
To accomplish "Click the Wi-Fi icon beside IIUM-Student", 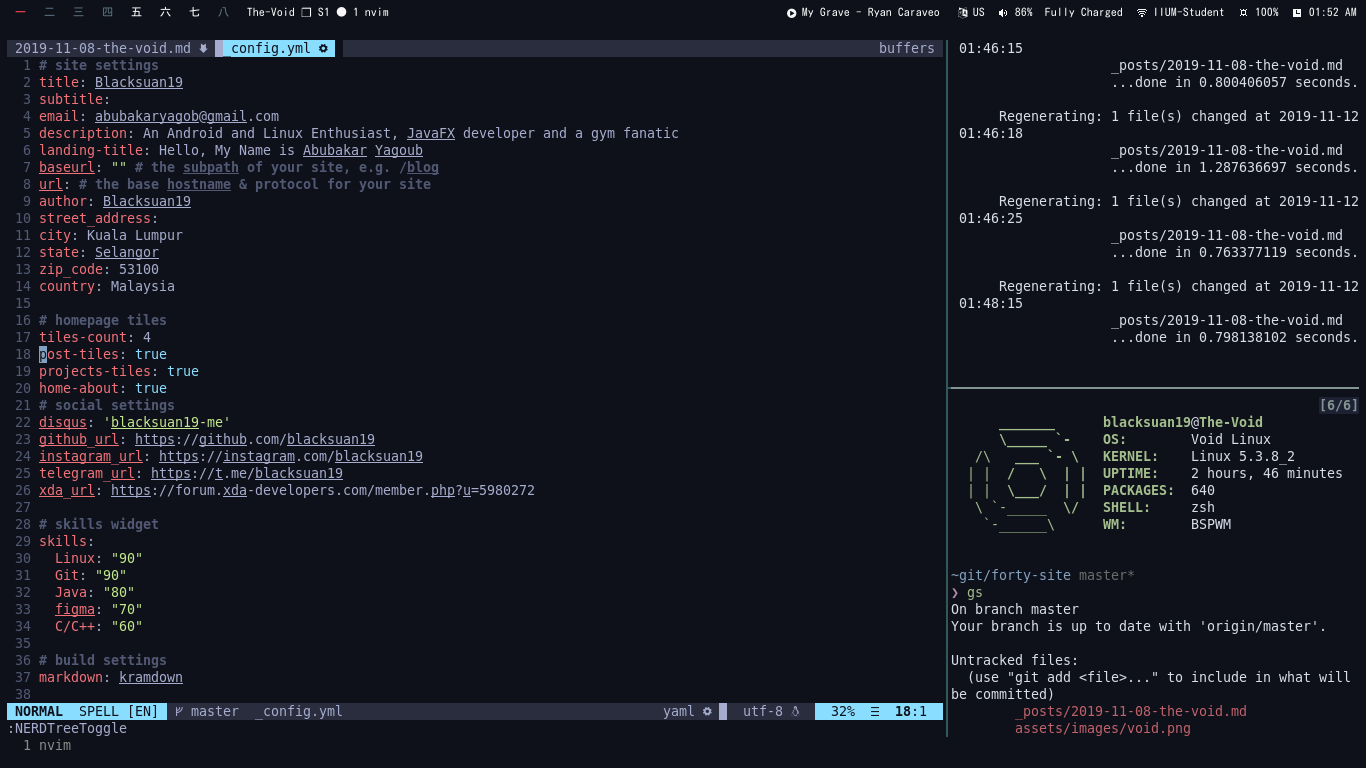I will pyautogui.click(x=1142, y=13).
